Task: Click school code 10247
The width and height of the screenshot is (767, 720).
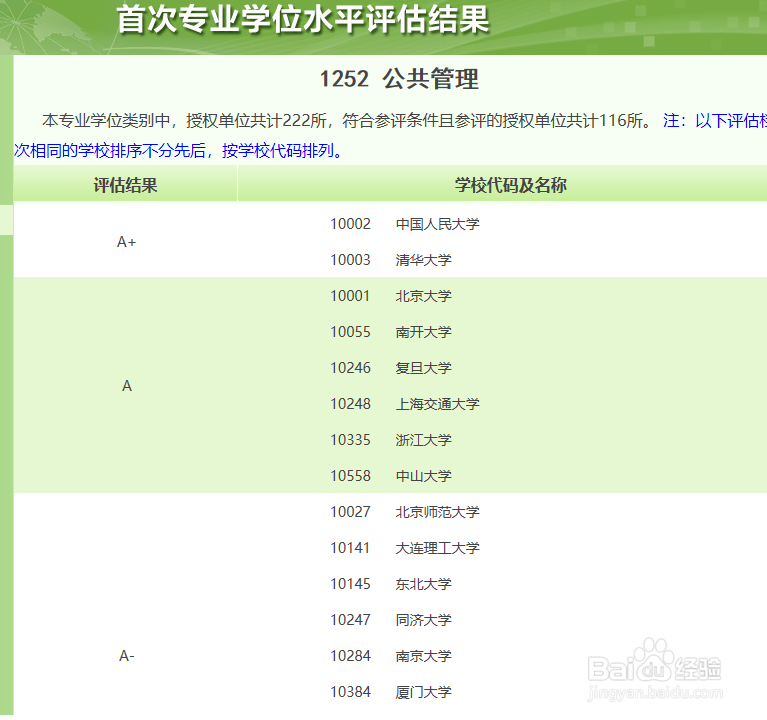Action: [x=350, y=620]
